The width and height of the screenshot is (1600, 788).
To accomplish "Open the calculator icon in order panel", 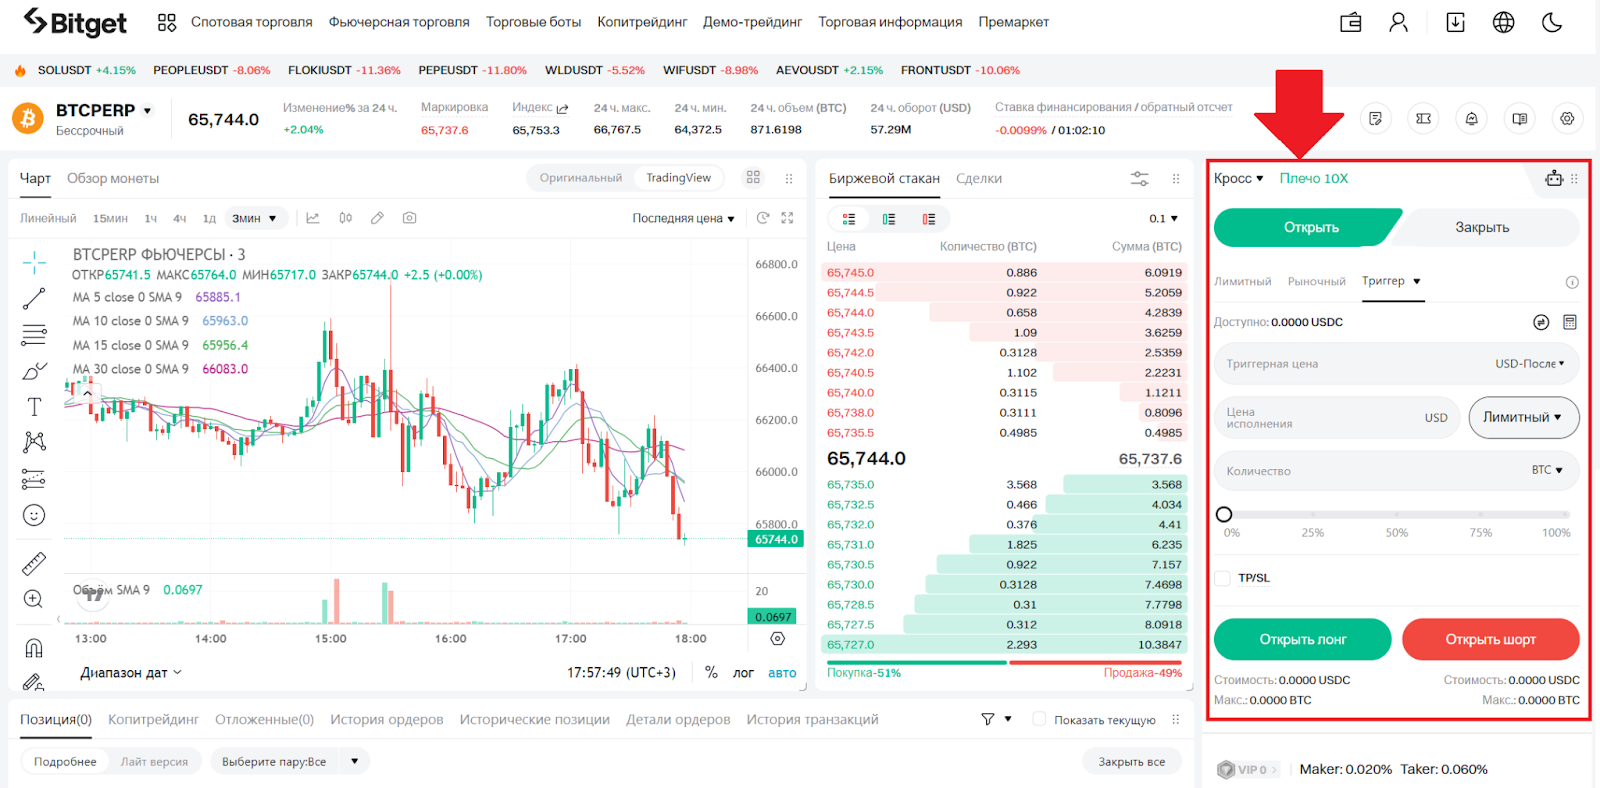I will (x=1569, y=322).
